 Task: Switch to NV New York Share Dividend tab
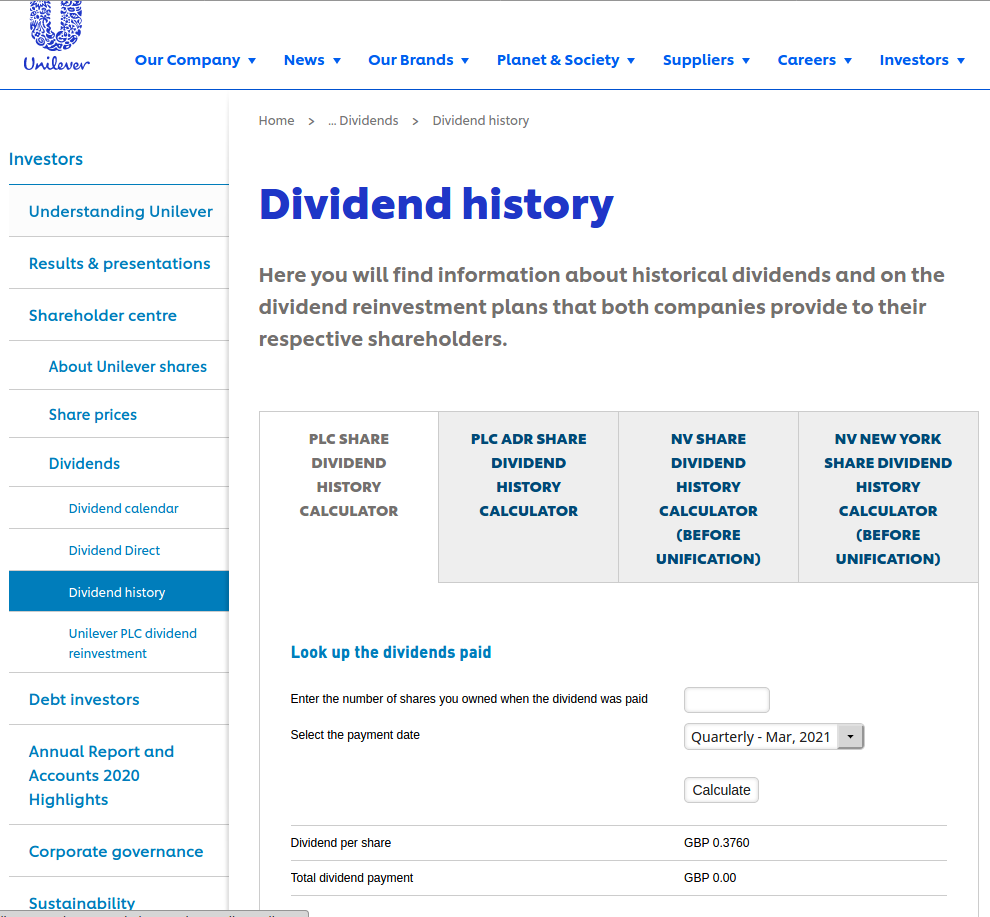click(888, 498)
